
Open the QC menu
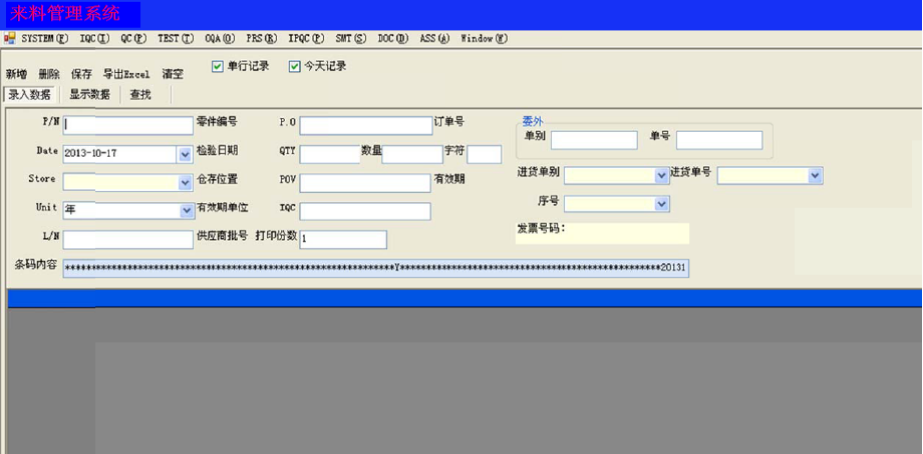point(133,38)
